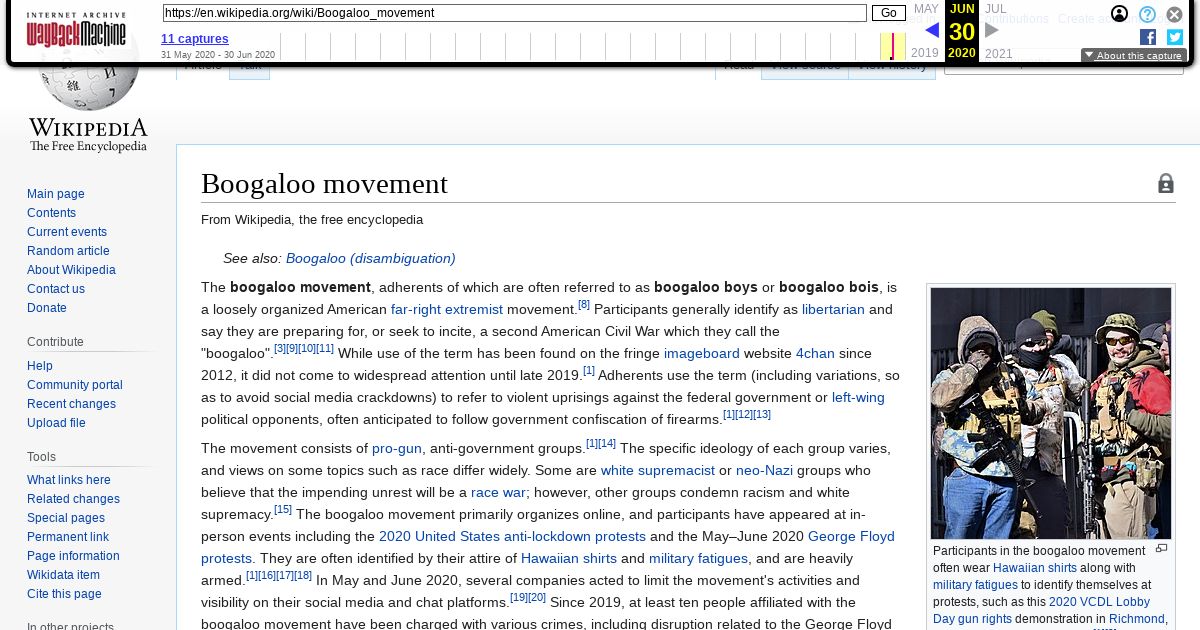1200x630 pixels.
Task: Follow white supremacist link
Action: click(658, 470)
